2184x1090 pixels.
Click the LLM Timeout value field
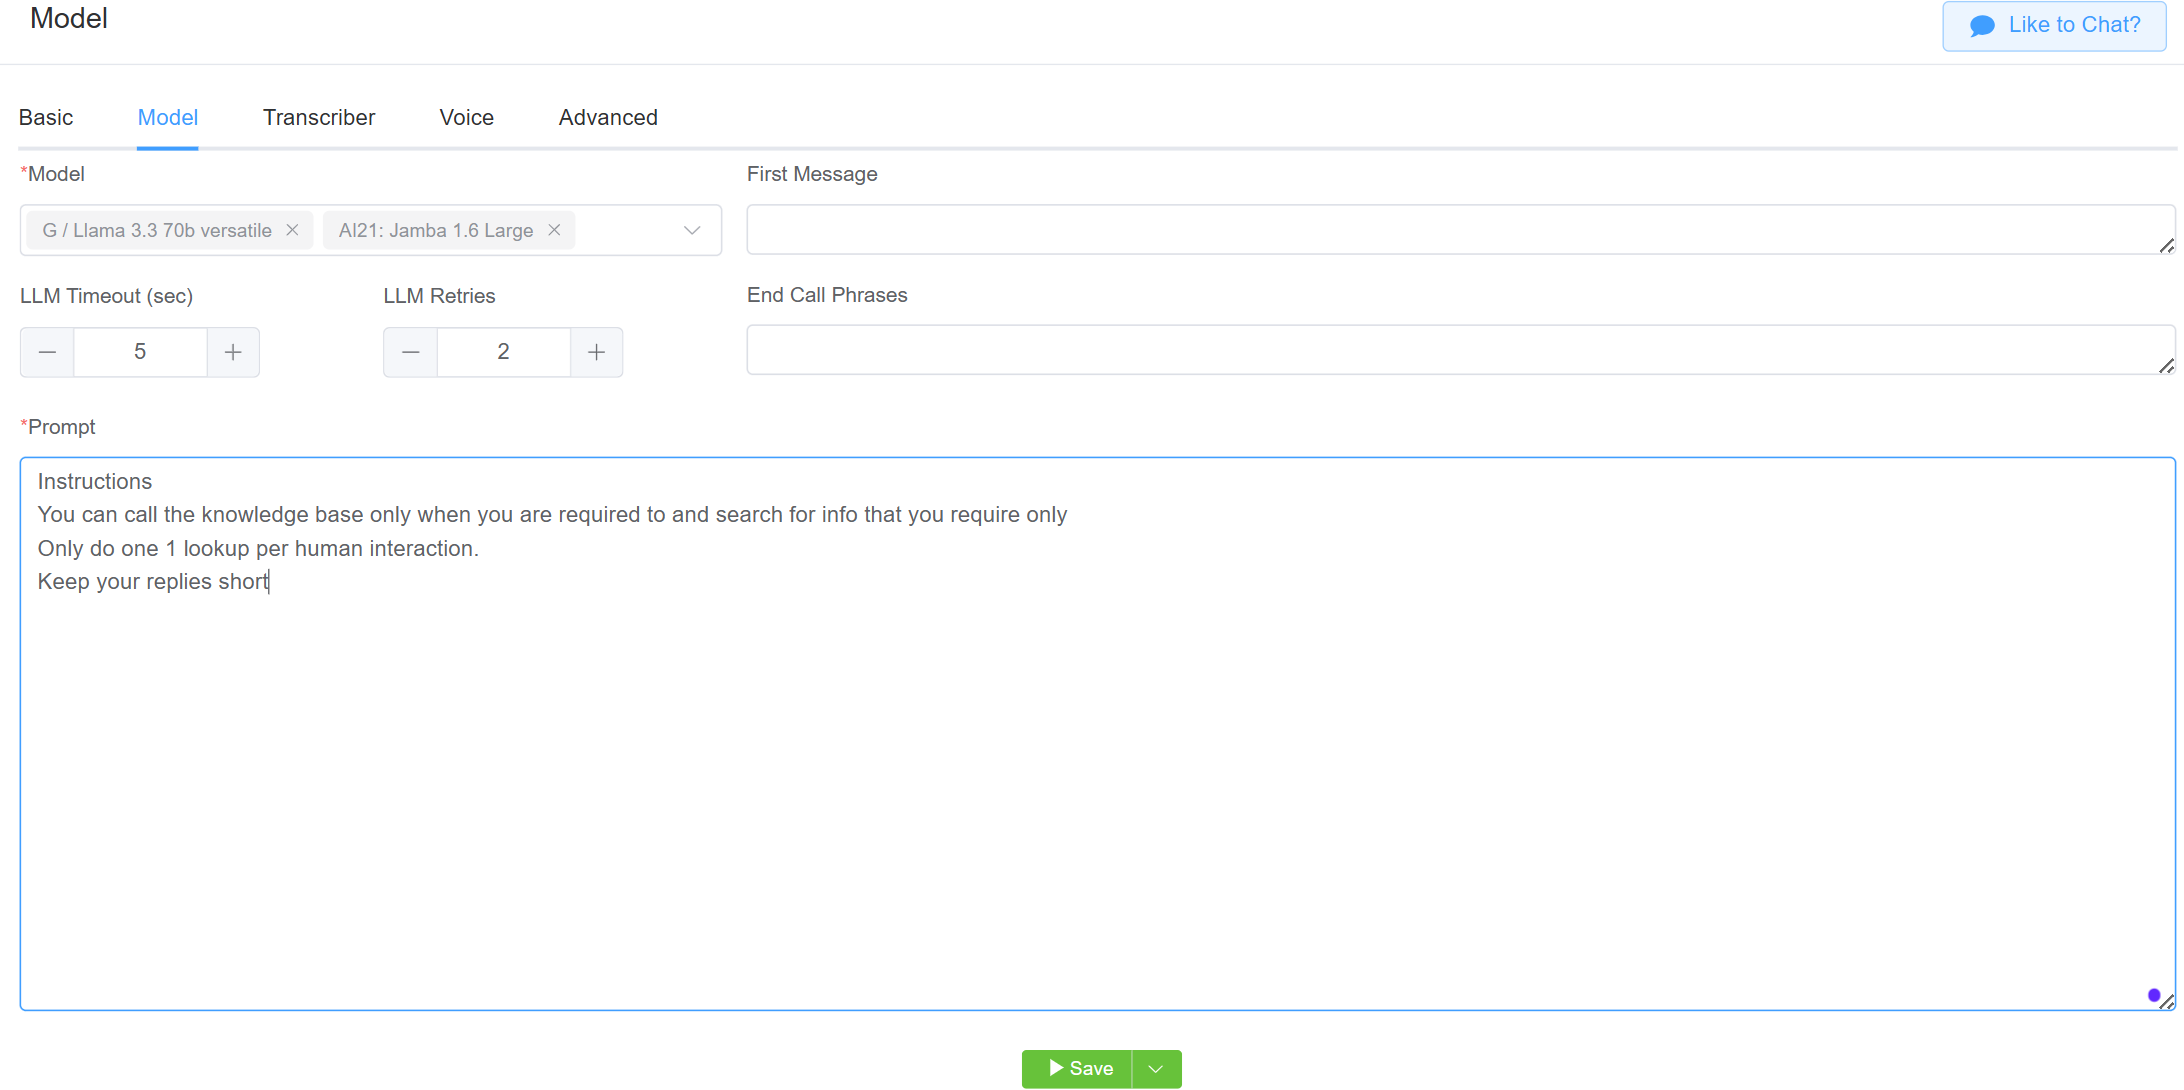(x=140, y=352)
